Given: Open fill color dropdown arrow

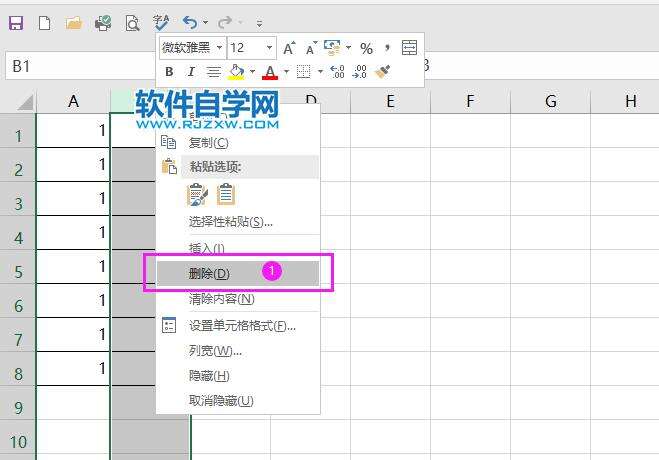Looking at the screenshot, I should tap(252, 72).
